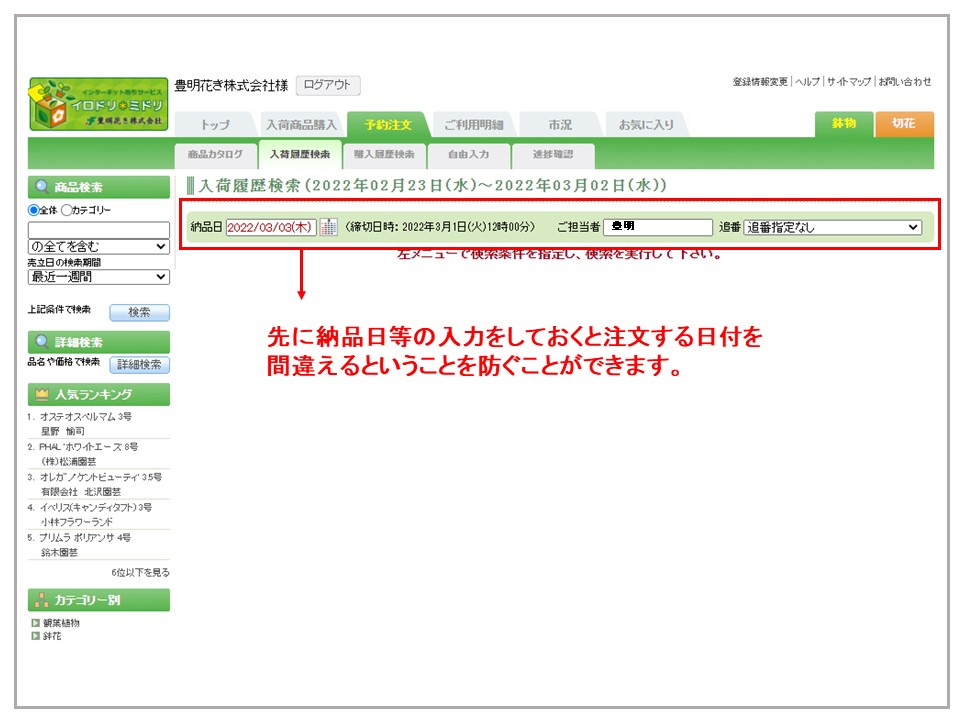Click the イロドリミドリ site logo
The height and width of the screenshot is (720, 960).
pyautogui.click(x=97, y=104)
